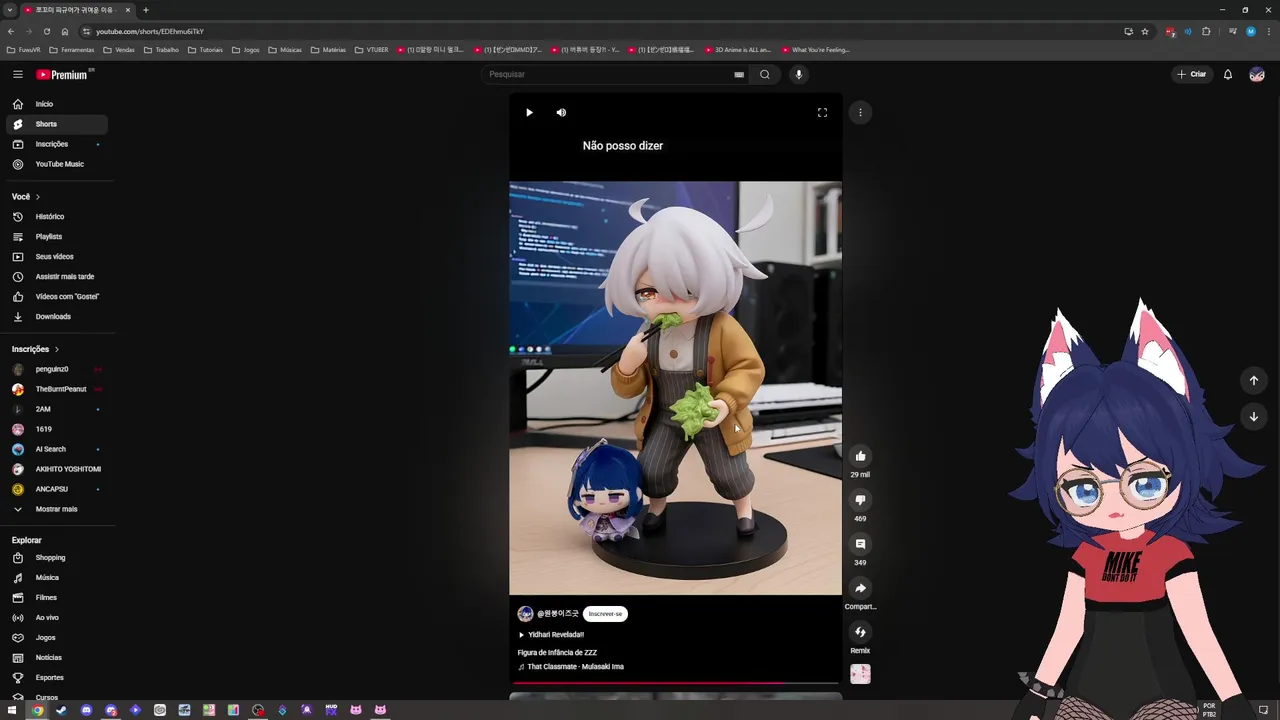Image resolution: width=1280 pixels, height=720 pixels.
Task: Share the Short via Compartilhar
Action: [x=860, y=588]
